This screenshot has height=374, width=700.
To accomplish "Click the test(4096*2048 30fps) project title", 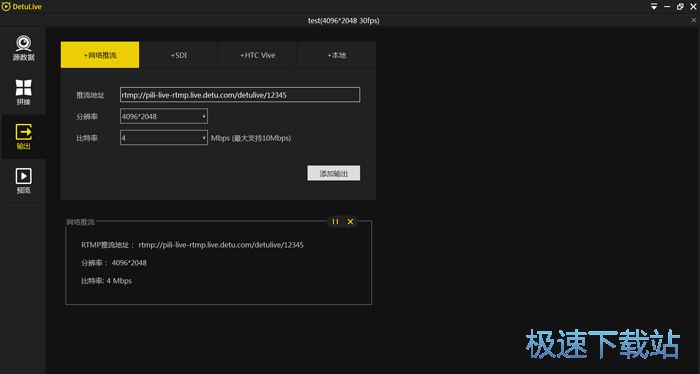I will [x=344, y=21].
